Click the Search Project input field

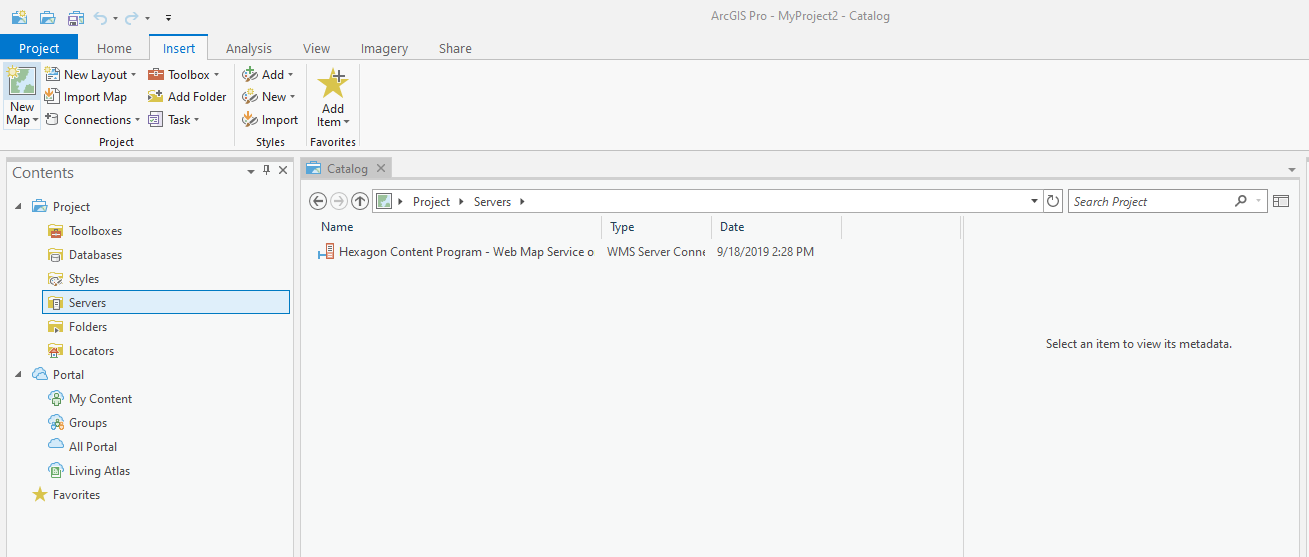coord(1150,202)
